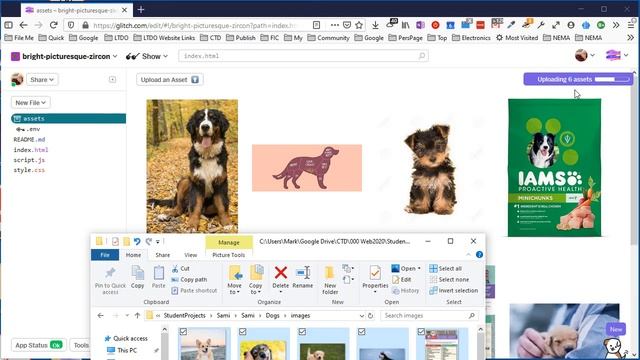Image resolution: width=640 pixels, height=360 pixels.
Task: Open the Explorer File tab
Action: point(105,255)
